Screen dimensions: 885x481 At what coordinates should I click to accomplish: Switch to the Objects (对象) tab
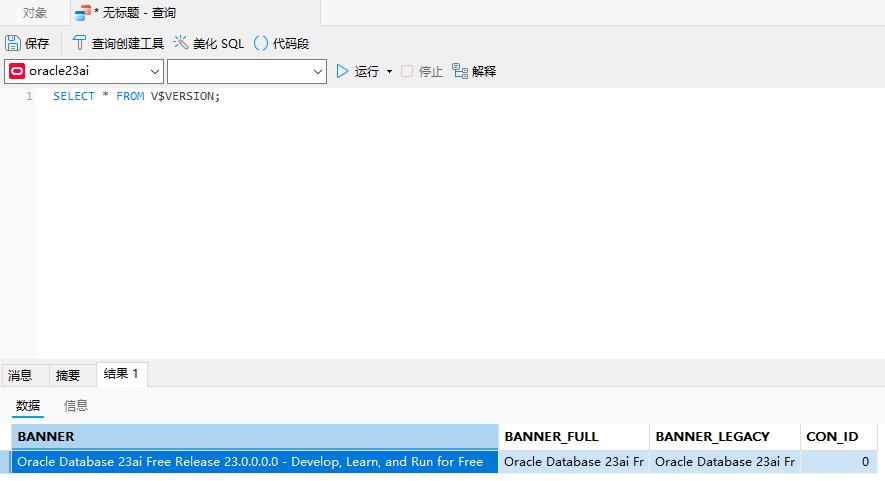35,13
